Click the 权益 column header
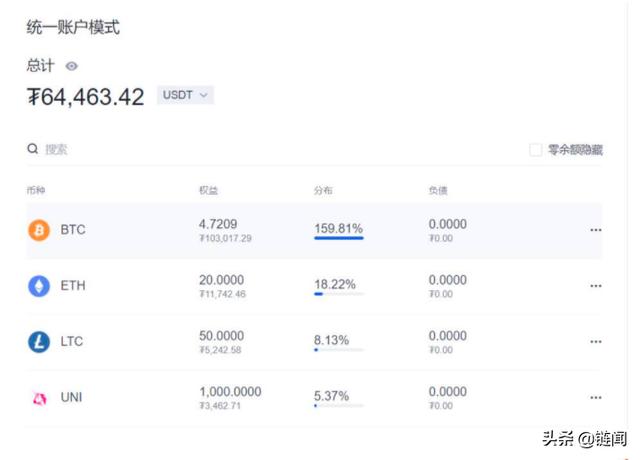The image size is (640, 460). point(208,190)
